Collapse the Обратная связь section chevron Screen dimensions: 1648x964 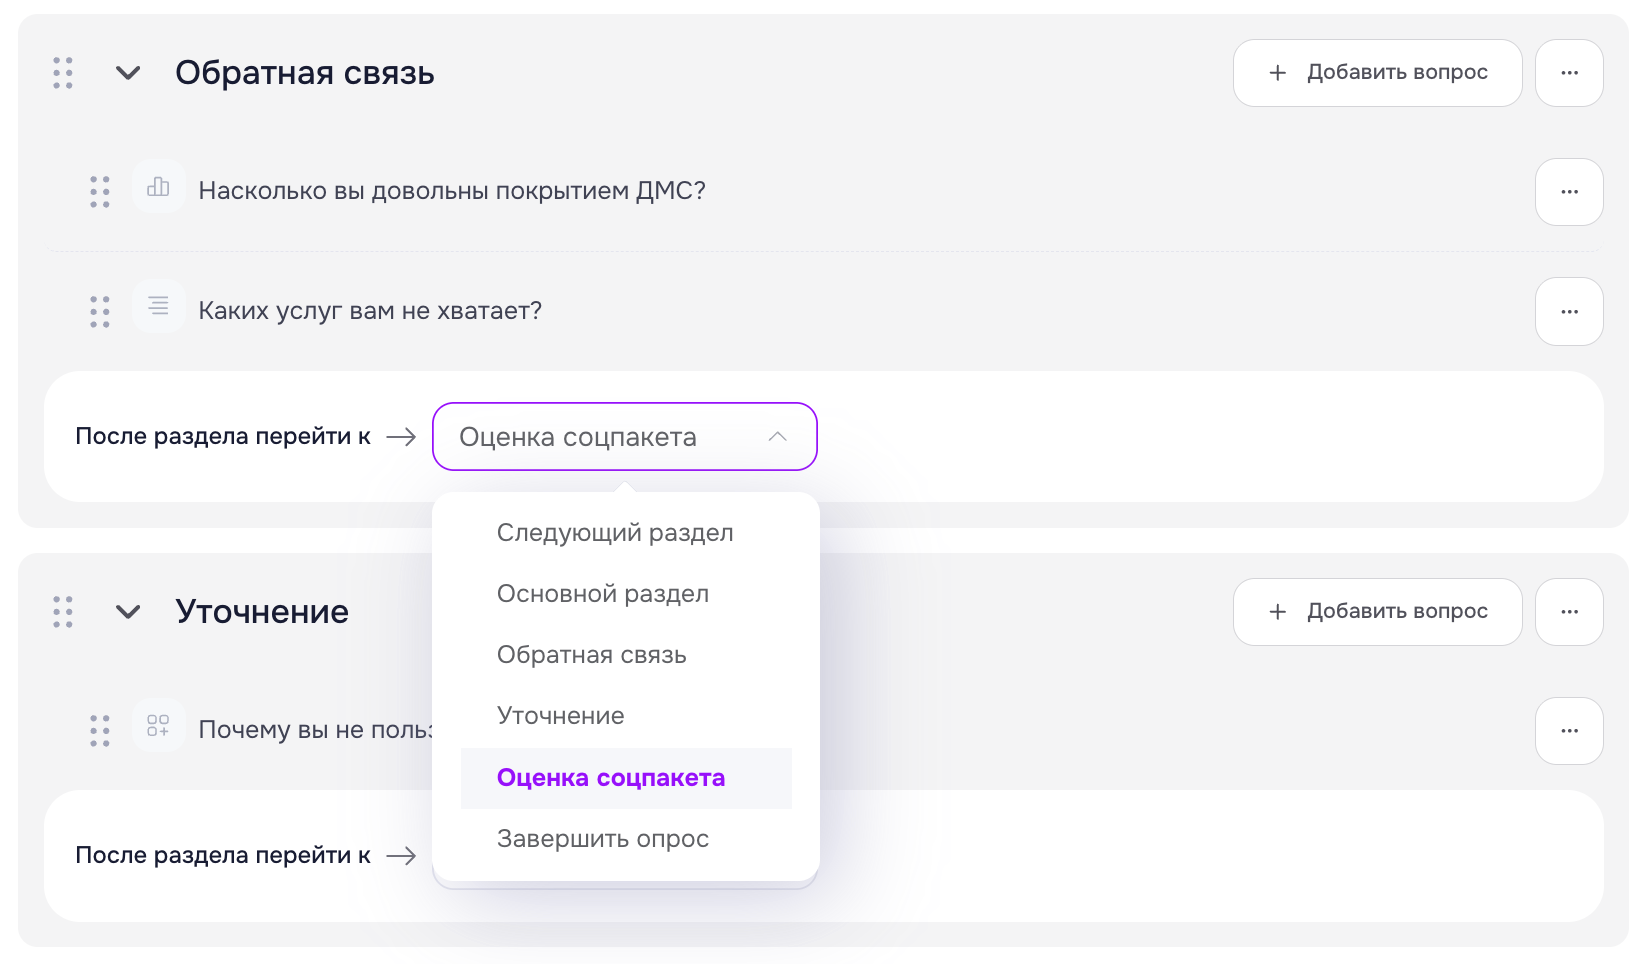[128, 73]
